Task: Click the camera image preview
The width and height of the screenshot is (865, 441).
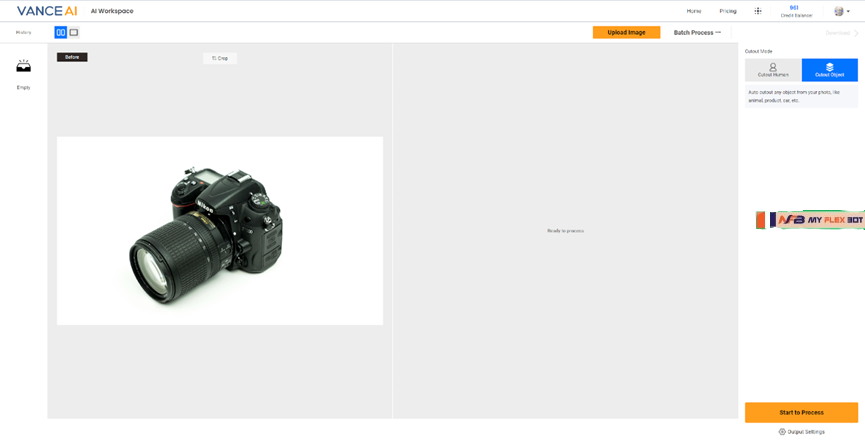Action: point(219,230)
